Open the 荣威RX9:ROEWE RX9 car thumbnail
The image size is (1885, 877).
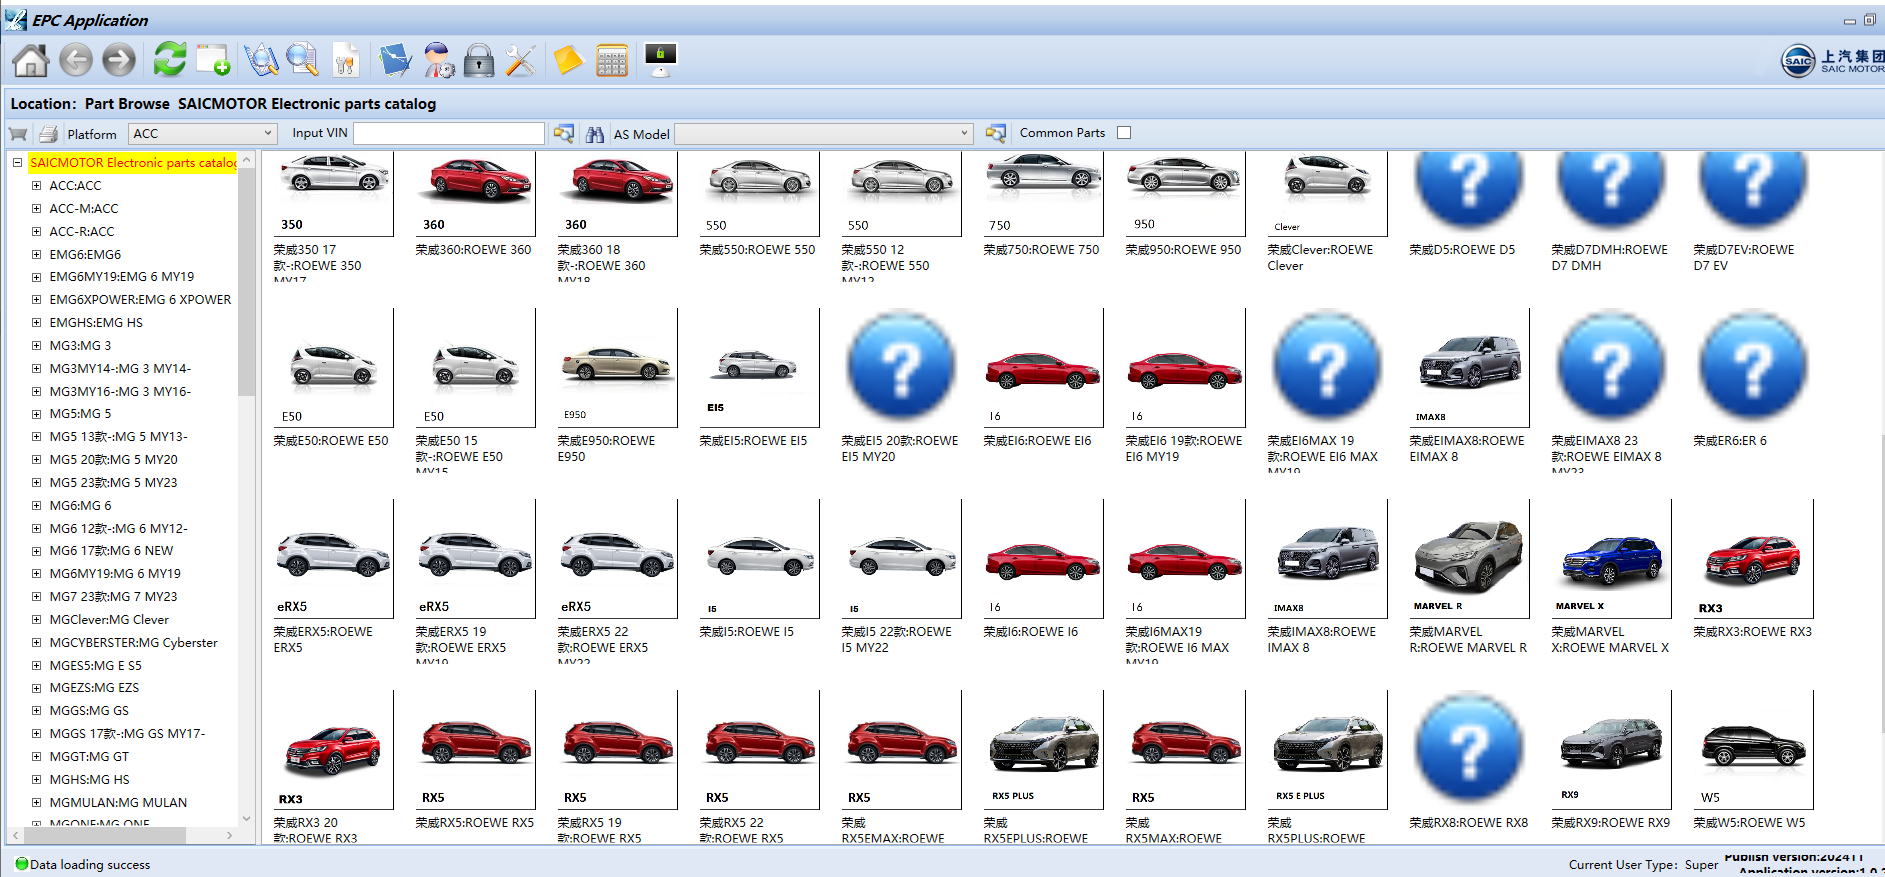pyautogui.click(x=1612, y=750)
